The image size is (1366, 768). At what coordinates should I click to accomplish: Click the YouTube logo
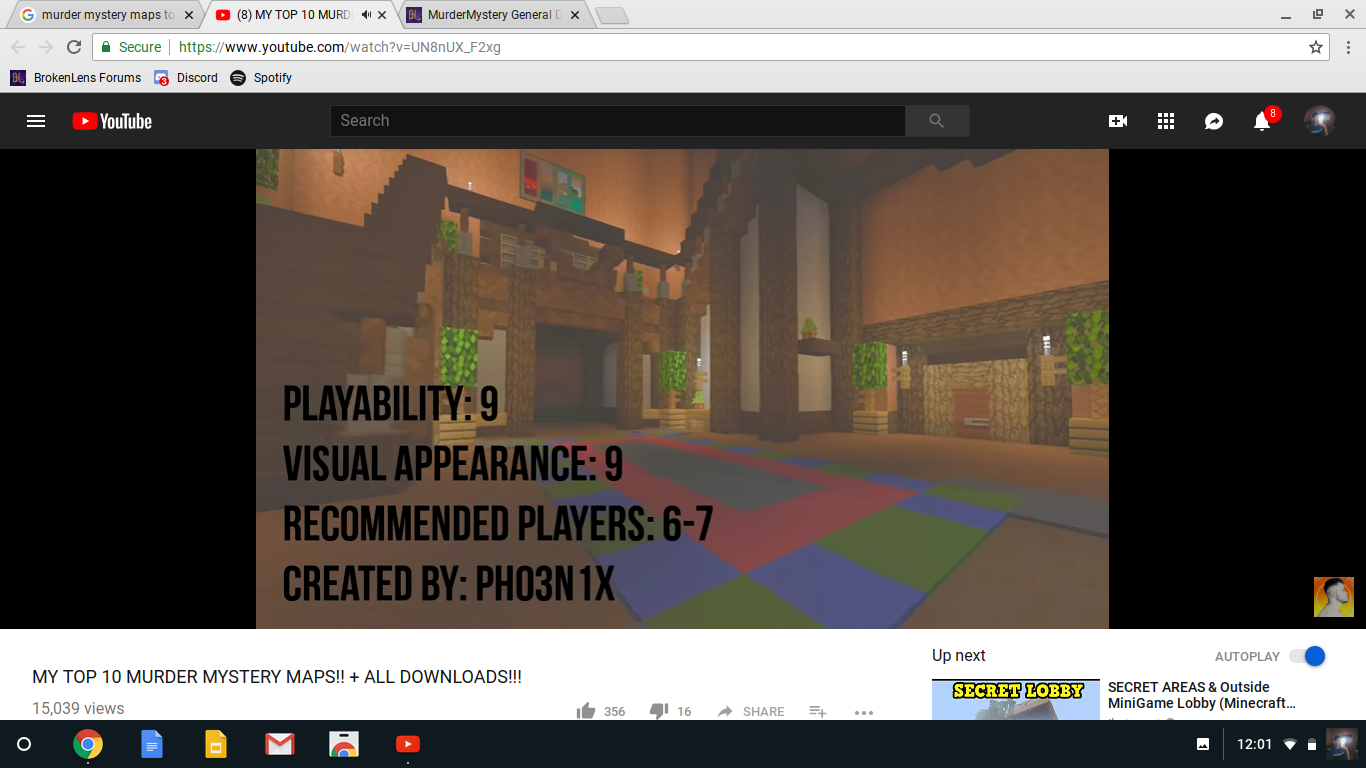click(112, 121)
